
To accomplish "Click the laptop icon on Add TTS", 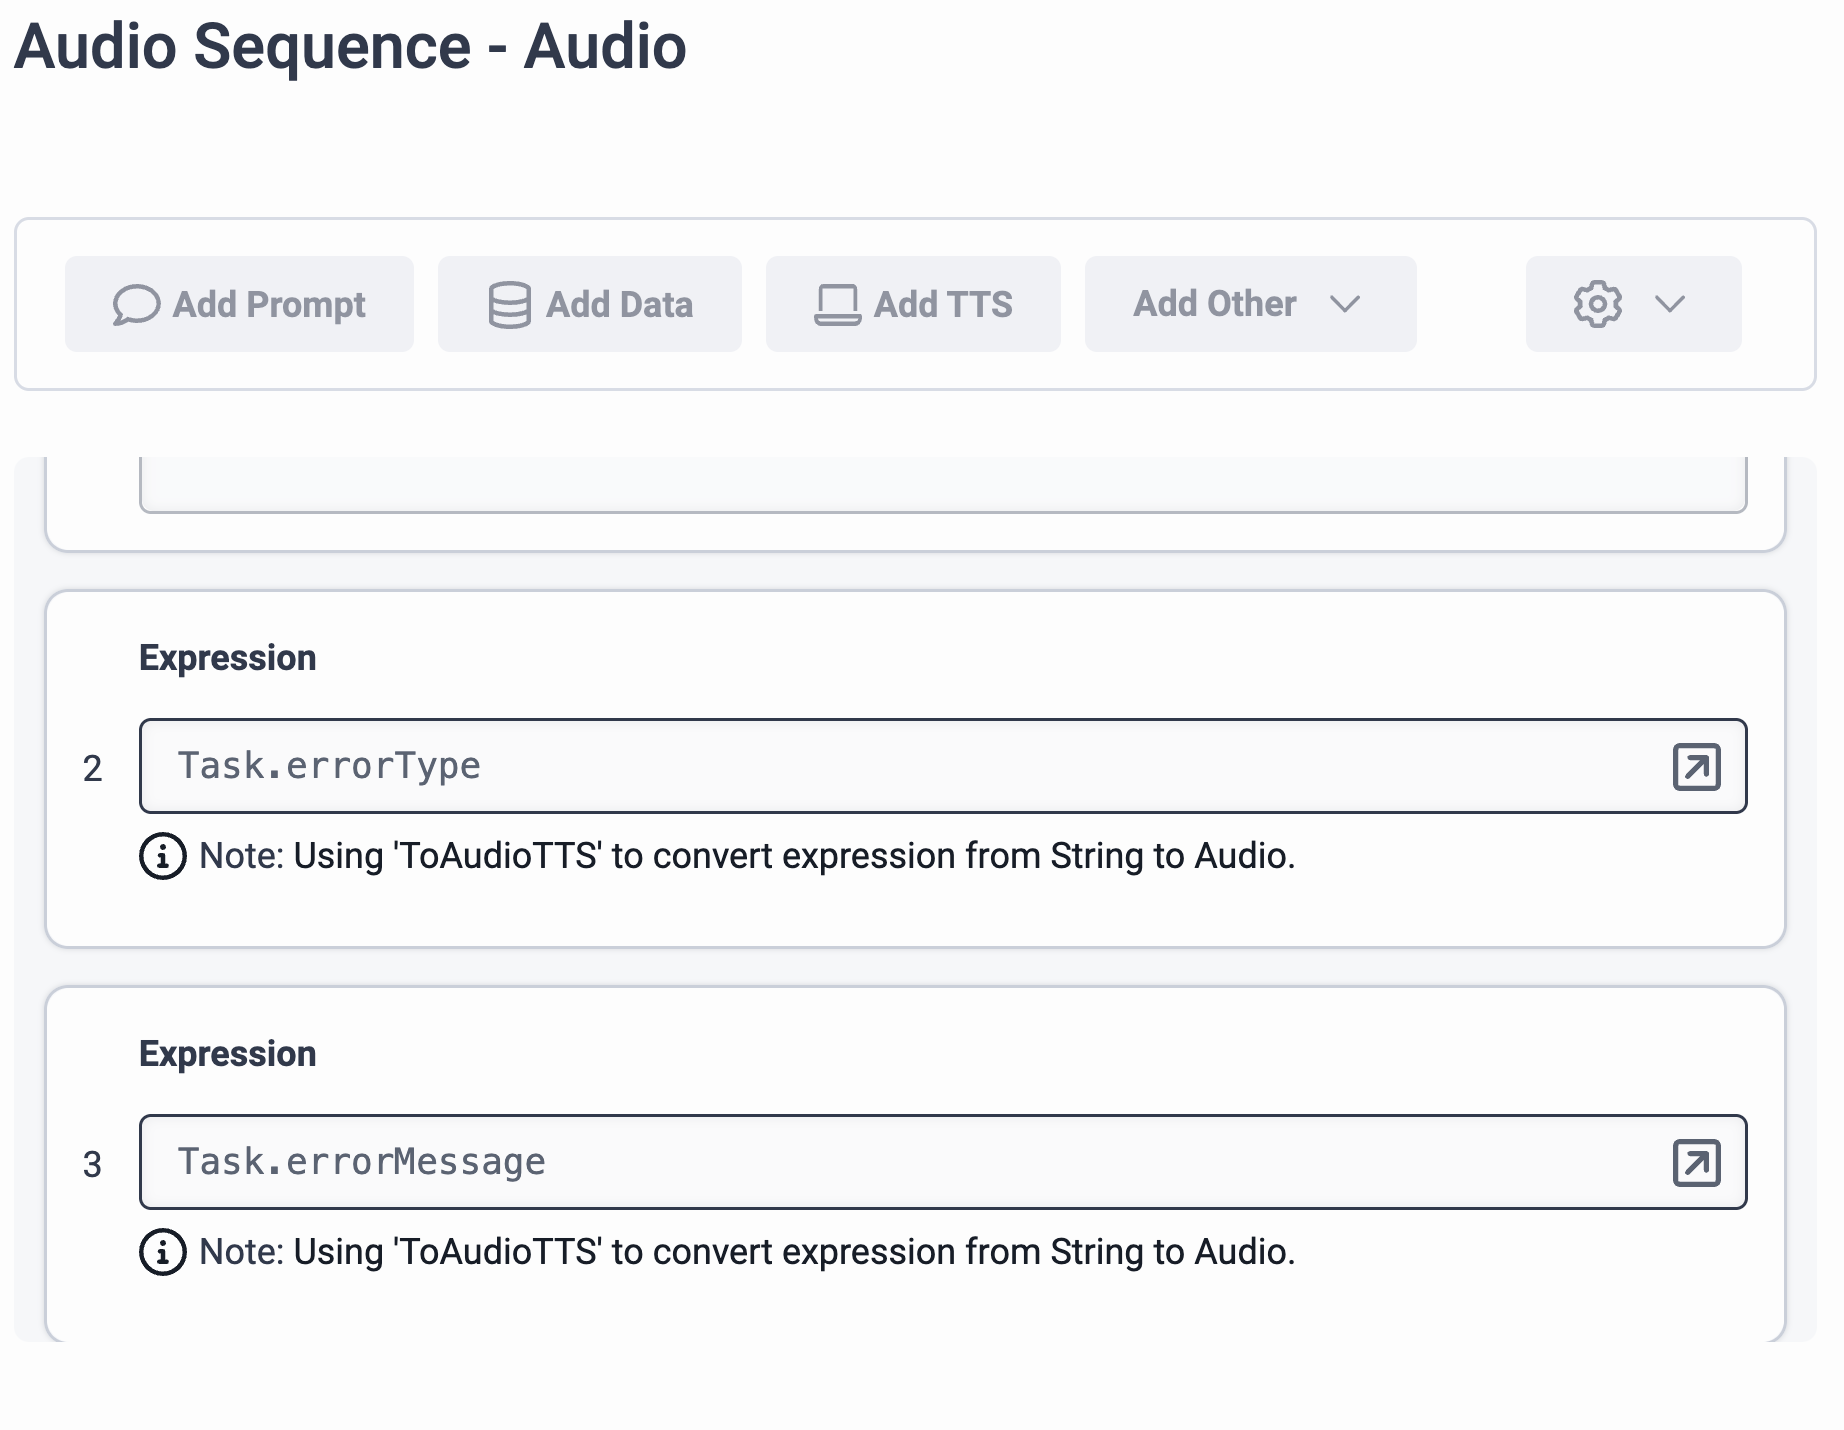I will click(x=837, y=305).
